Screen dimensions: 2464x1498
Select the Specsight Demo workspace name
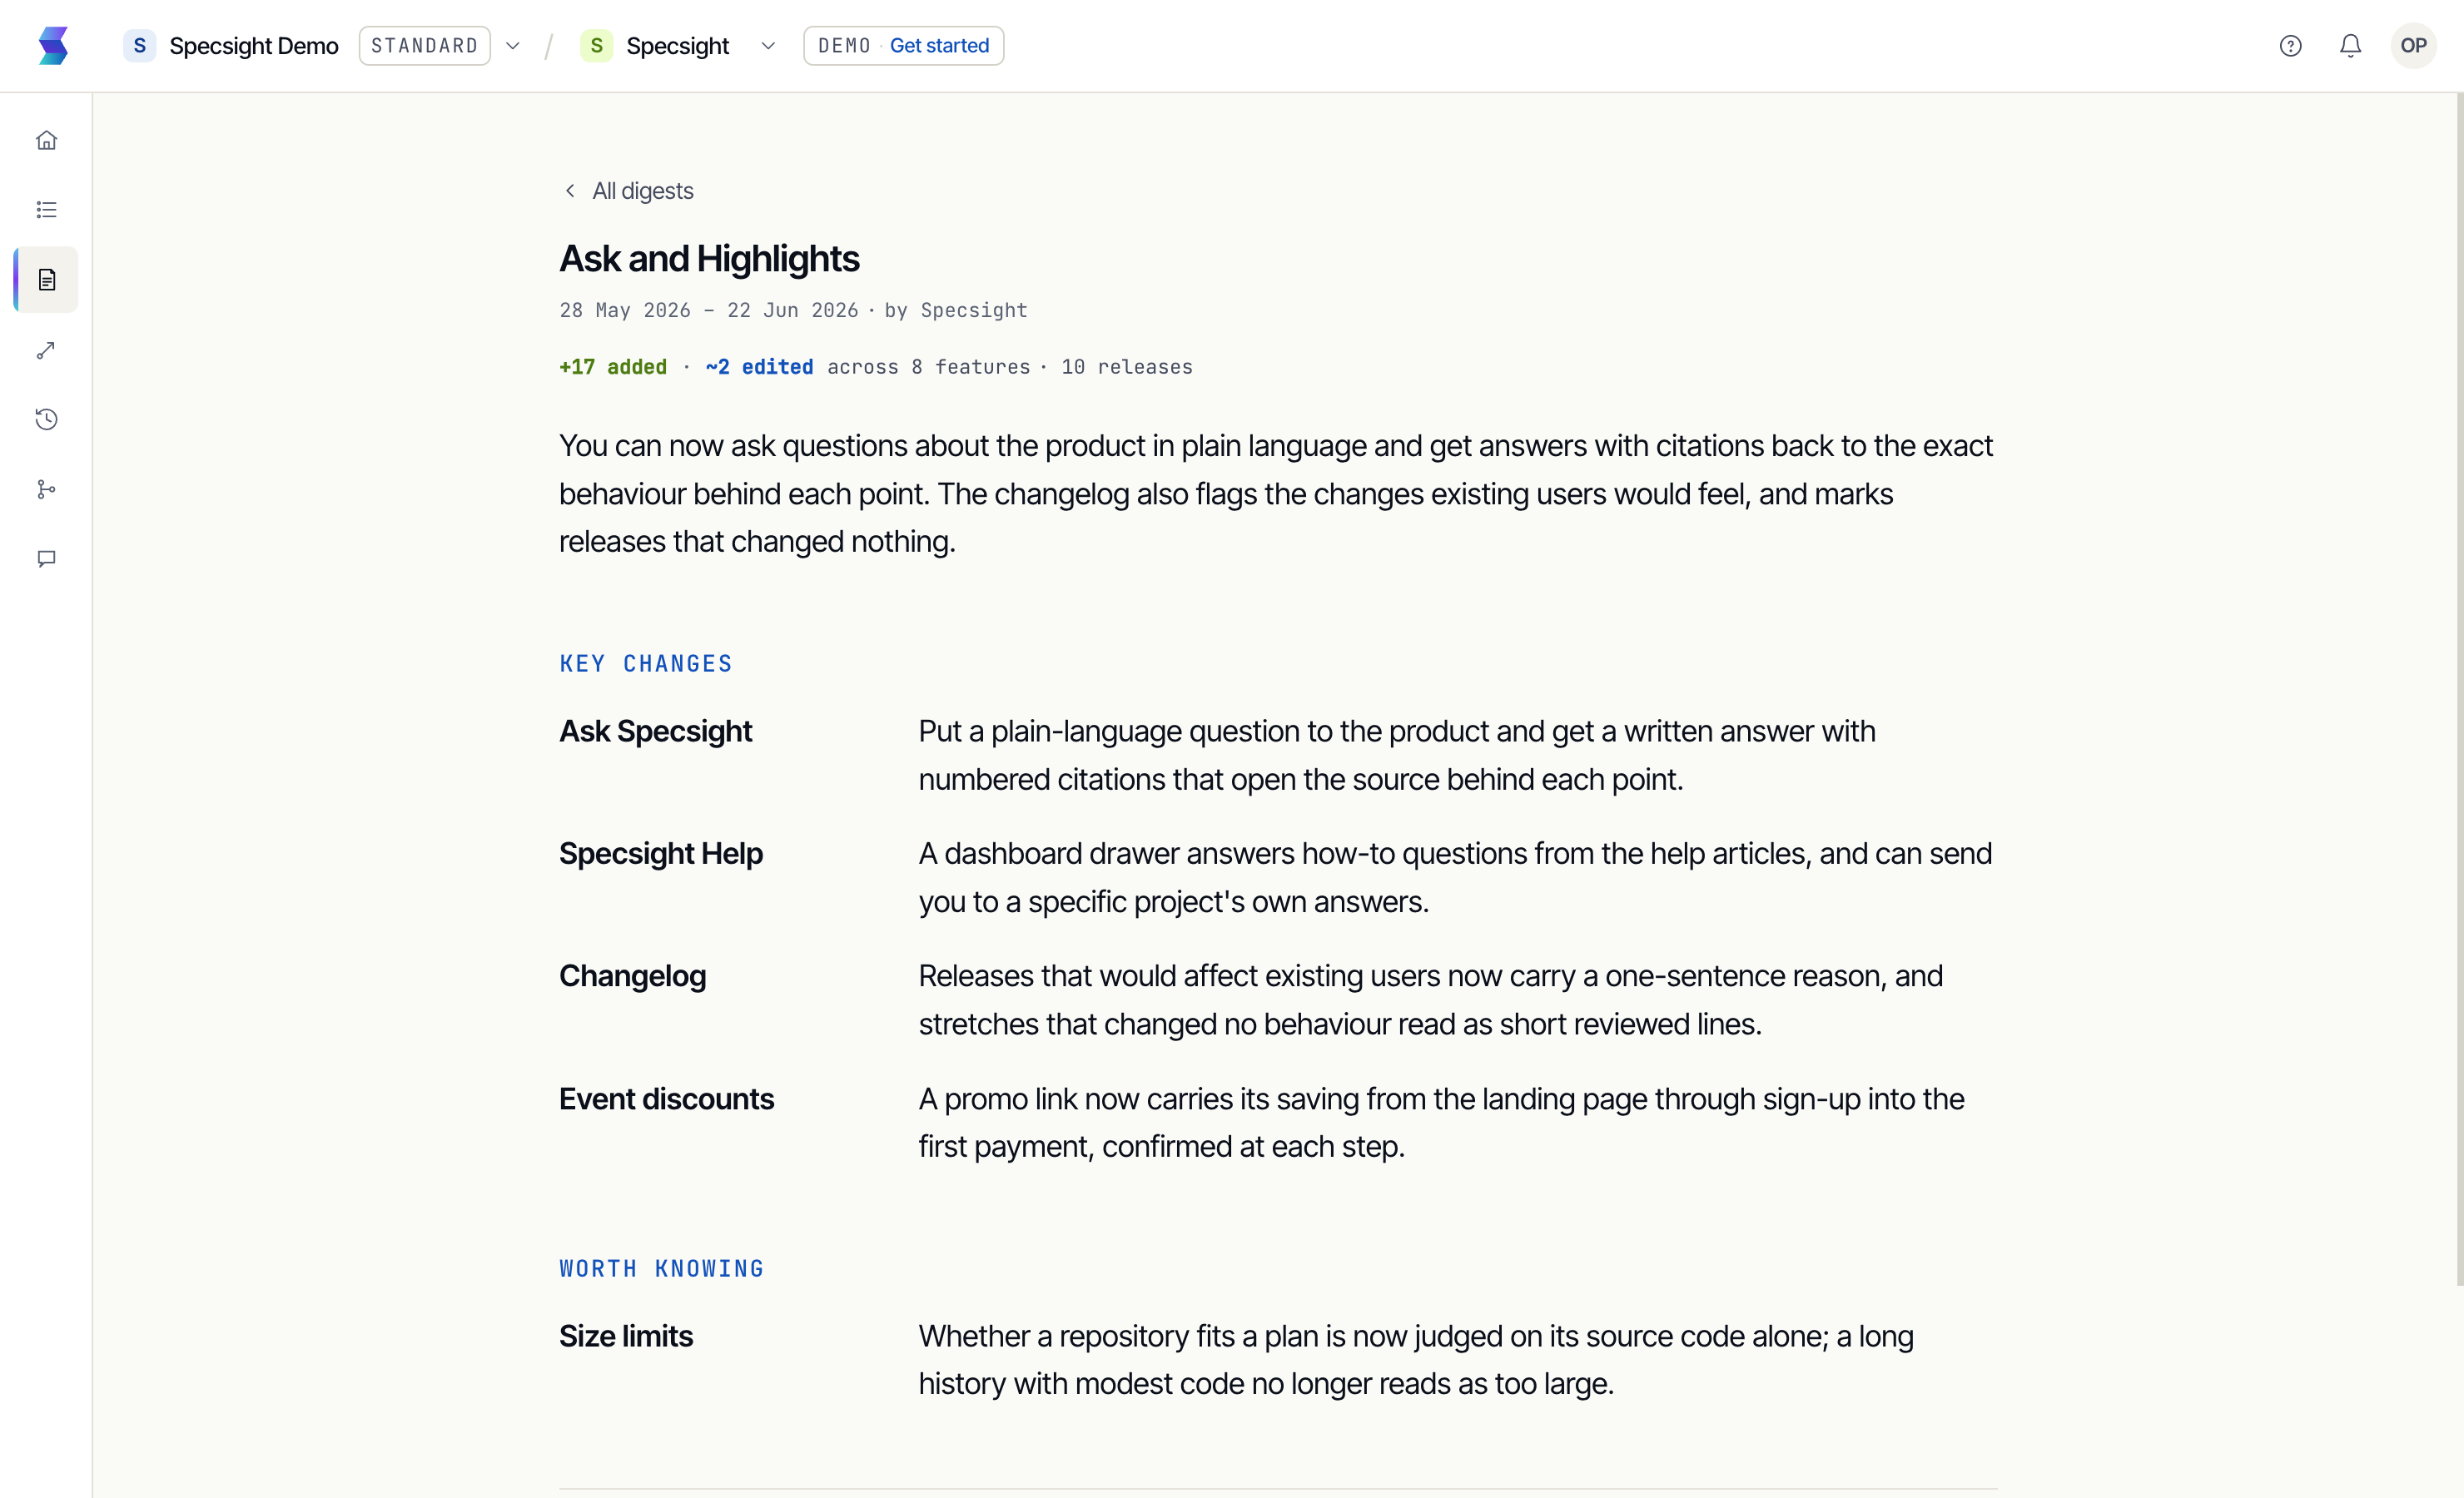pyautogui.click(x=254, y=46)
